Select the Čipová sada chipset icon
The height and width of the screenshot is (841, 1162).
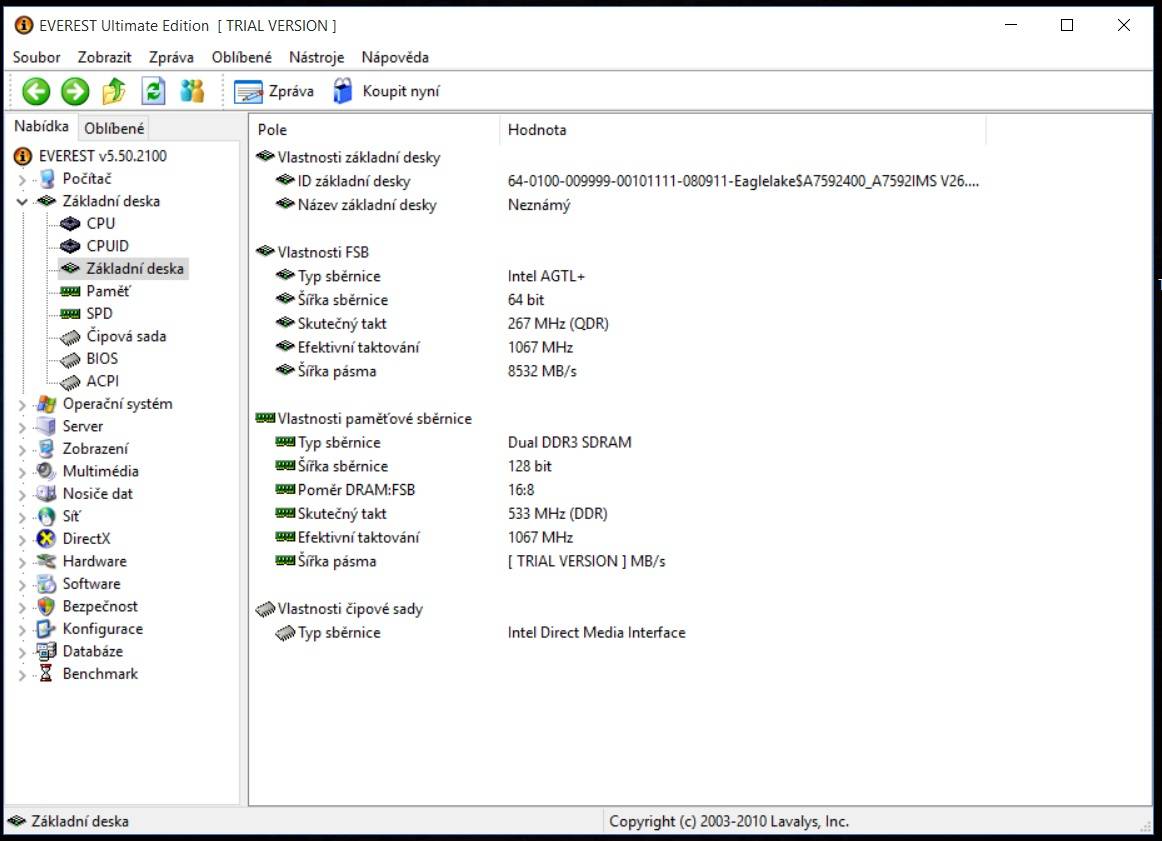click(x=70, y=336)
